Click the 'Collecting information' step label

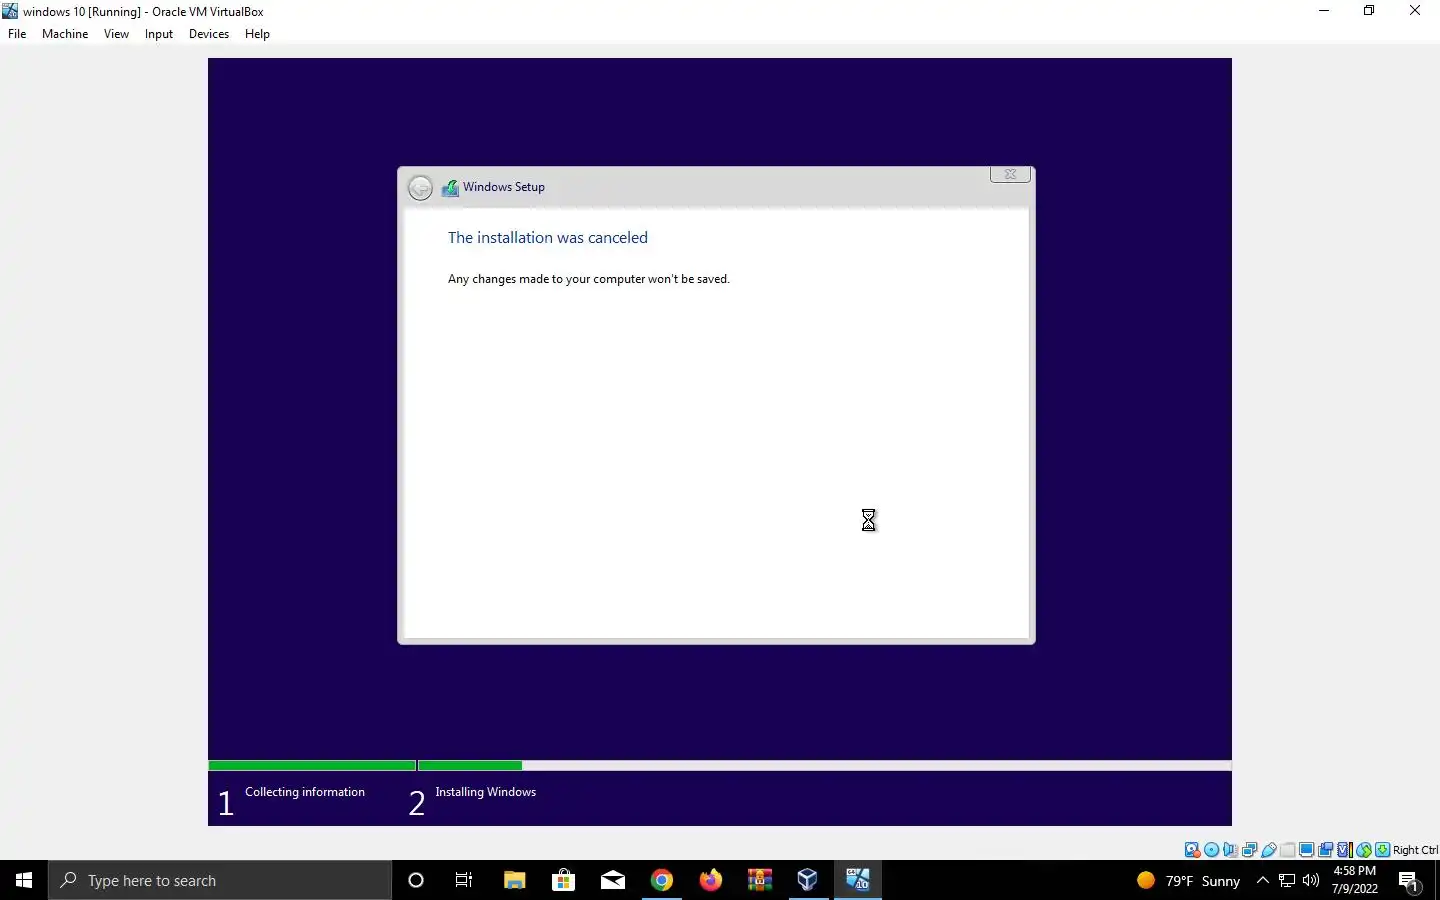(305, 792)
